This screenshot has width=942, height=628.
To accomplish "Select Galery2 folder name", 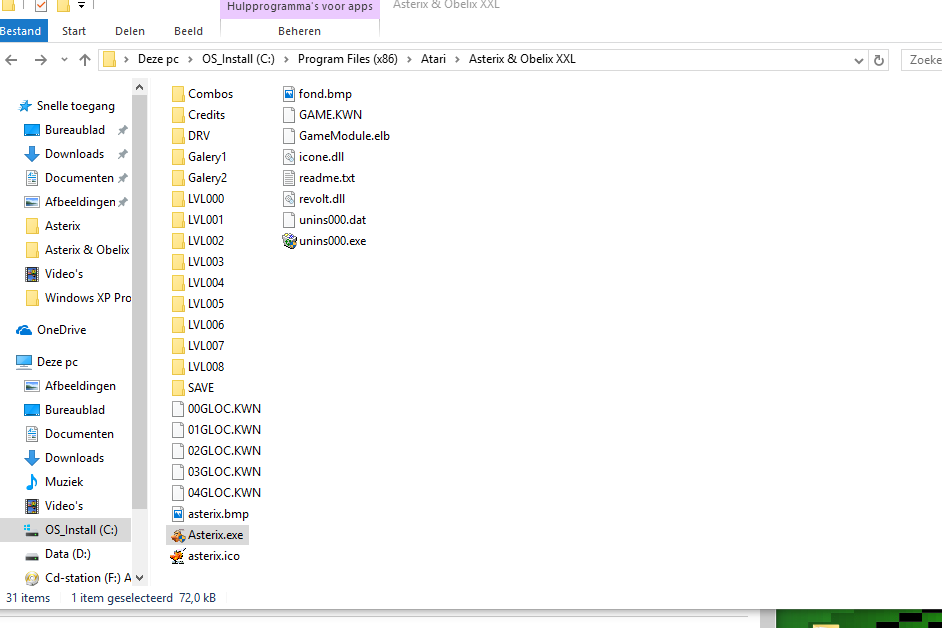I will tap(207, 178).
